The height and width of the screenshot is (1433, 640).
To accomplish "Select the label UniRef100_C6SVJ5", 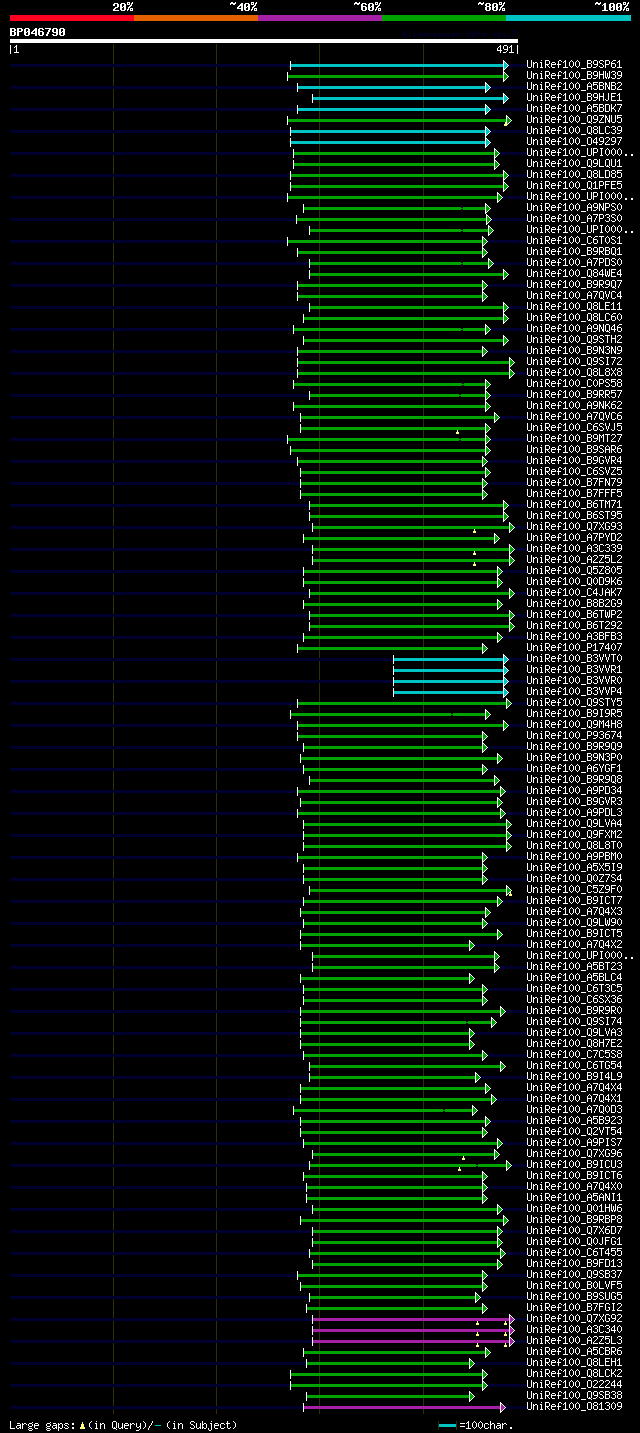I will click(x=574, y=428).
